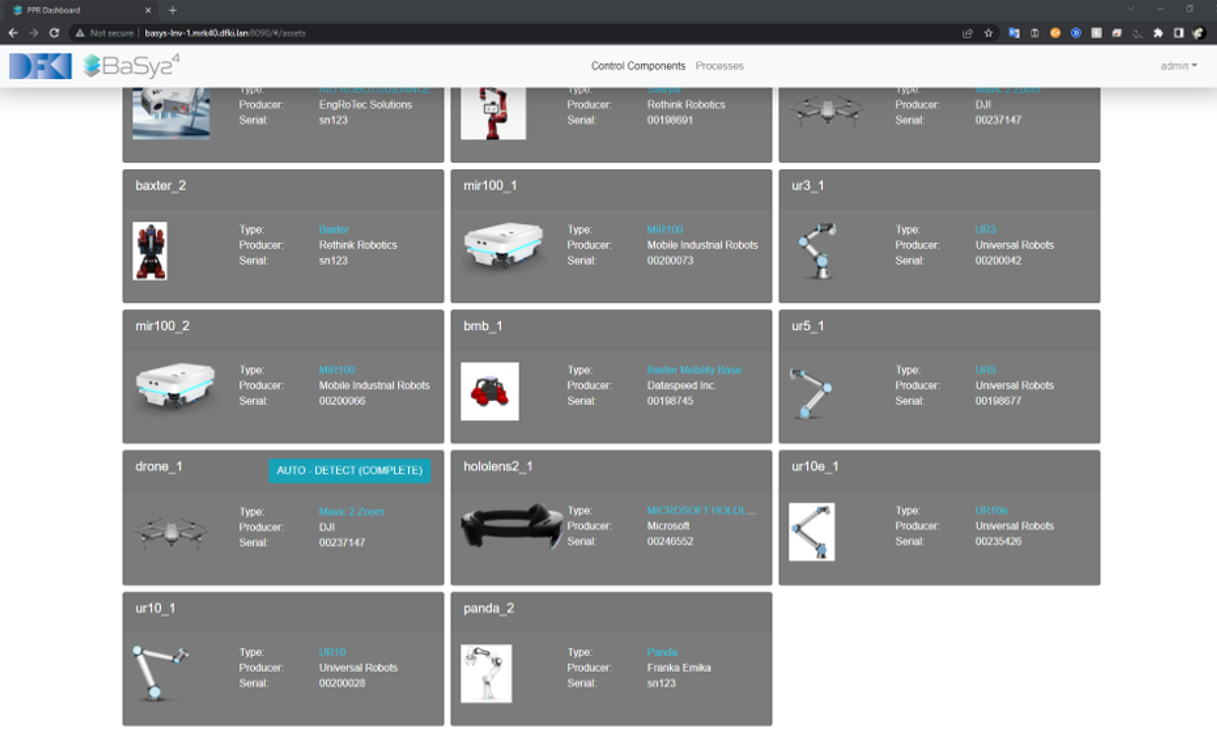1217x733 pixels.
Task: Click the mir100_2 mobile robot image
Action: pos(175,387)
